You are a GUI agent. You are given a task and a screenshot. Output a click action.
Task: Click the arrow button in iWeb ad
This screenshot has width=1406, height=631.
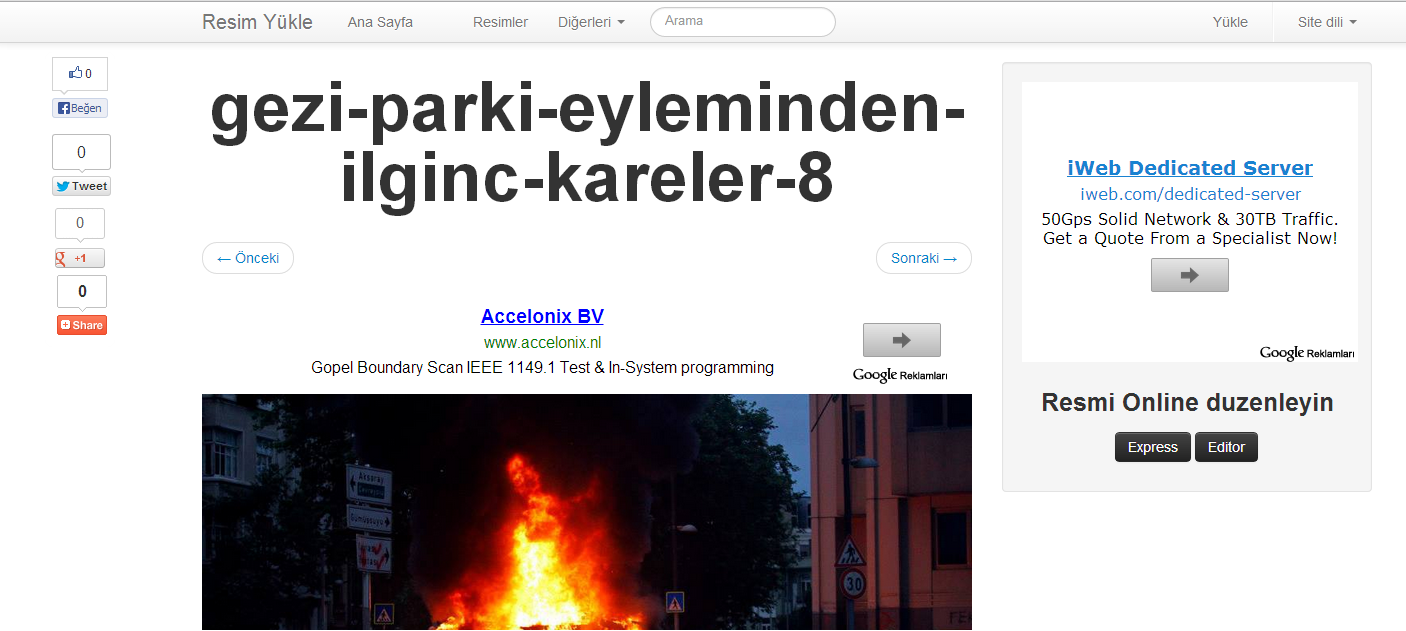[1189, 275]
